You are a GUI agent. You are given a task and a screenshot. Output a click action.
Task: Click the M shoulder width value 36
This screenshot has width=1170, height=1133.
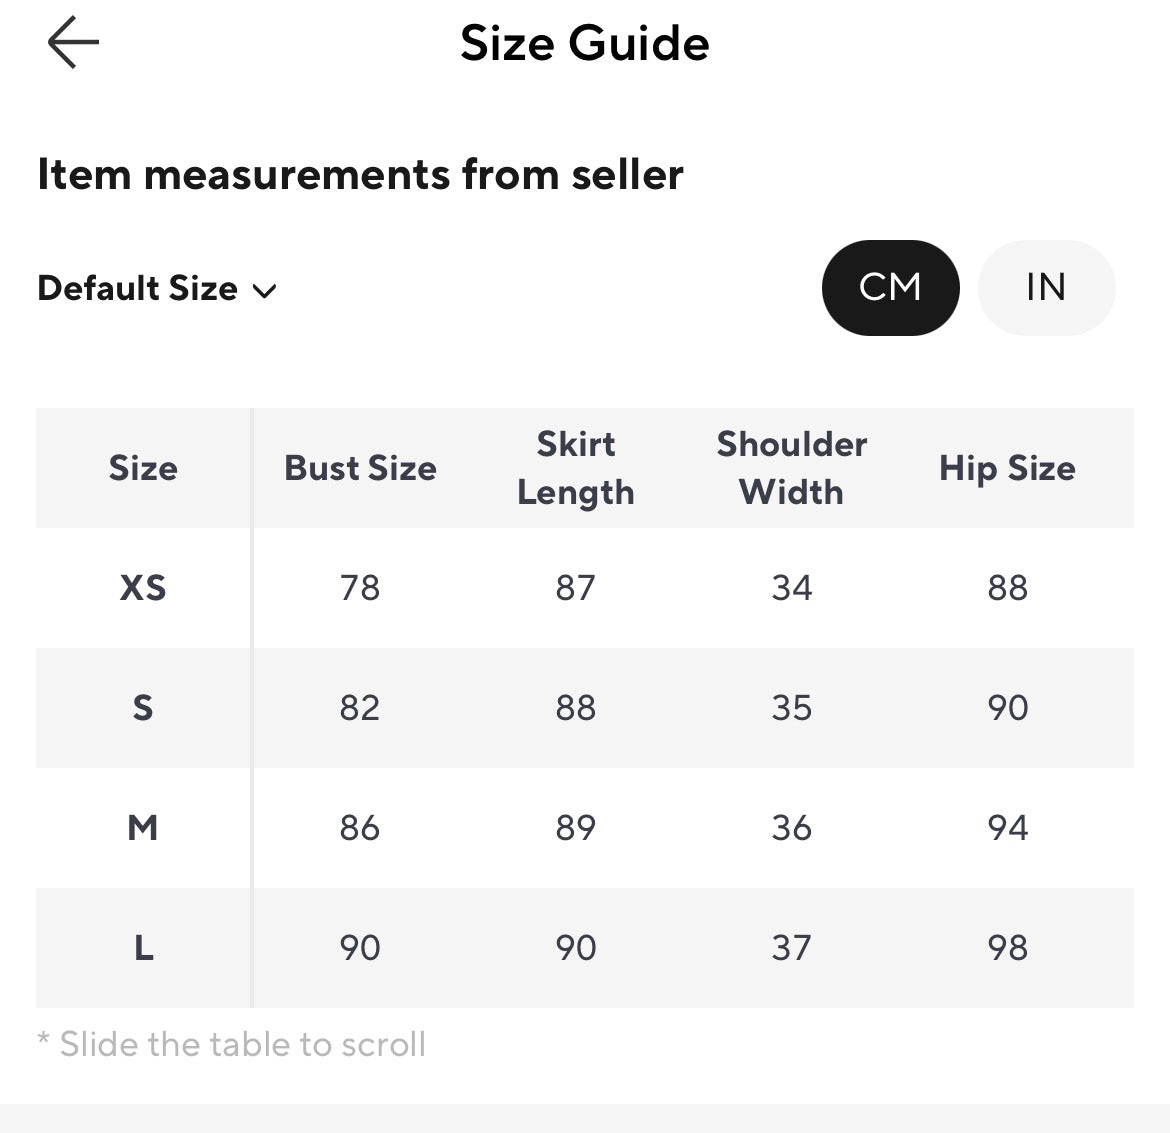tap(792, 828)
